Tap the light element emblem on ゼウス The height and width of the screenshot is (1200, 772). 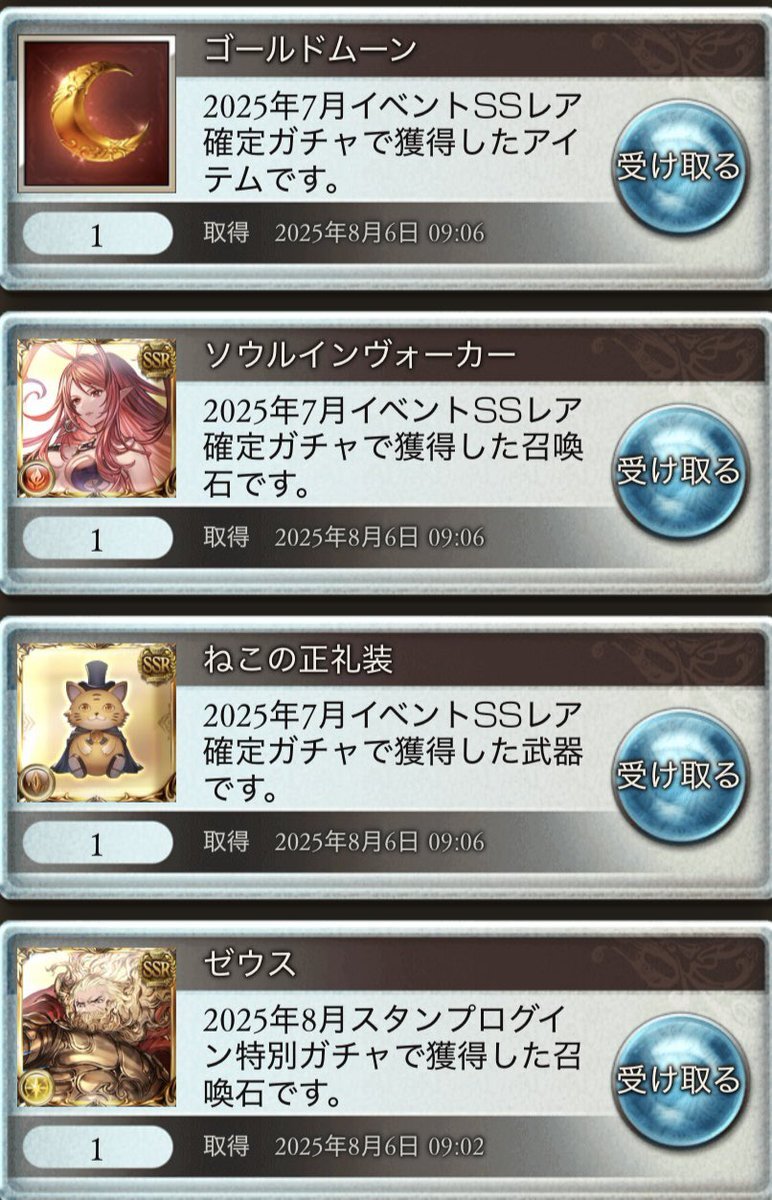click(37, 1087)
